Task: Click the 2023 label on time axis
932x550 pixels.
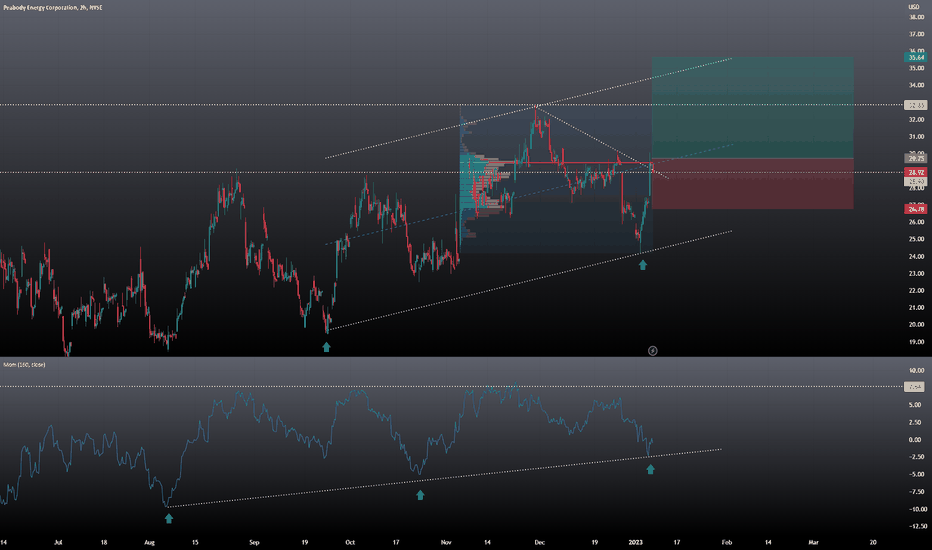Action: 635,542
